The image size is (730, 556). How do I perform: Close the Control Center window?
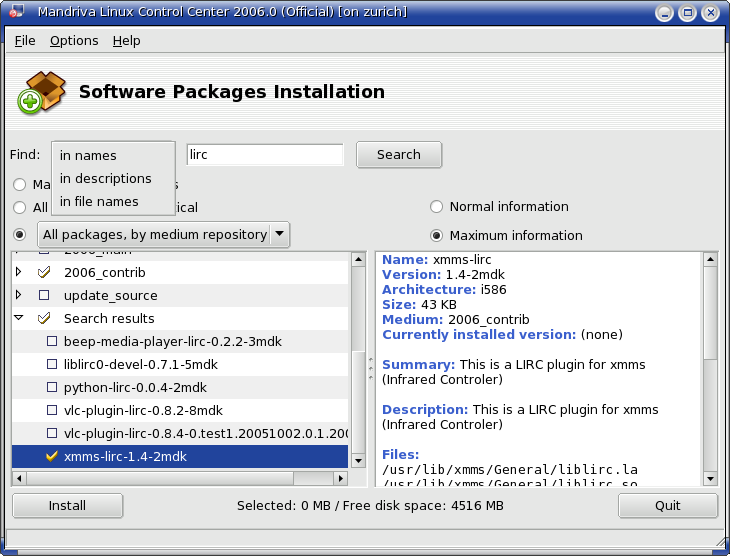711,13
